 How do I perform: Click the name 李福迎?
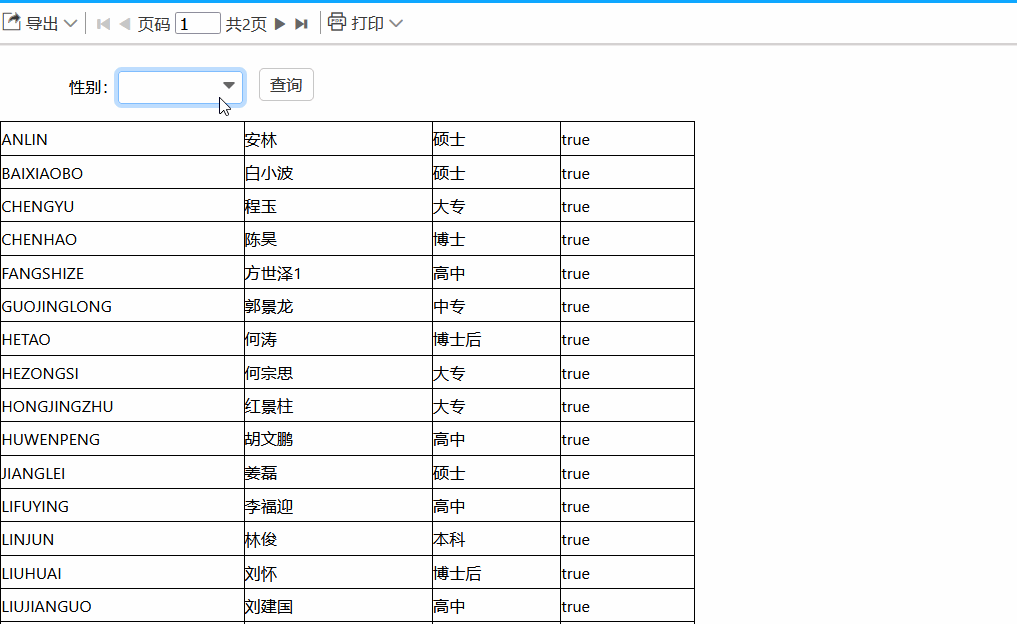point(269,506)
